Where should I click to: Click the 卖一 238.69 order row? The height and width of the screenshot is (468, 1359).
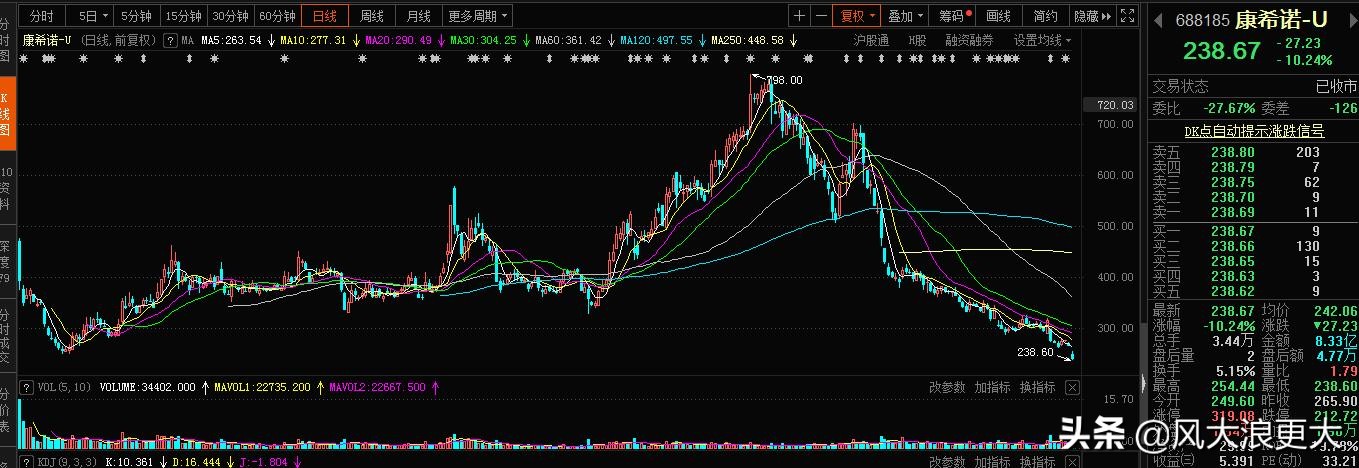1254,212
